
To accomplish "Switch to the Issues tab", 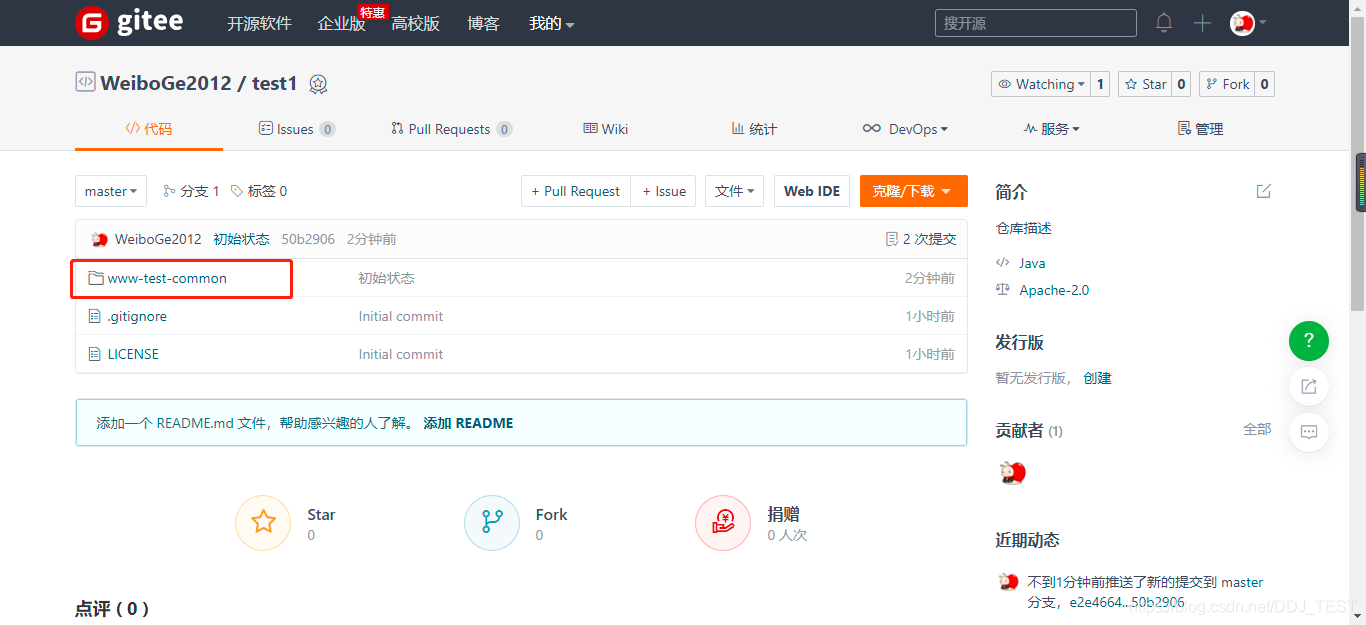I will pyautogui.click(x=297, y=129).
